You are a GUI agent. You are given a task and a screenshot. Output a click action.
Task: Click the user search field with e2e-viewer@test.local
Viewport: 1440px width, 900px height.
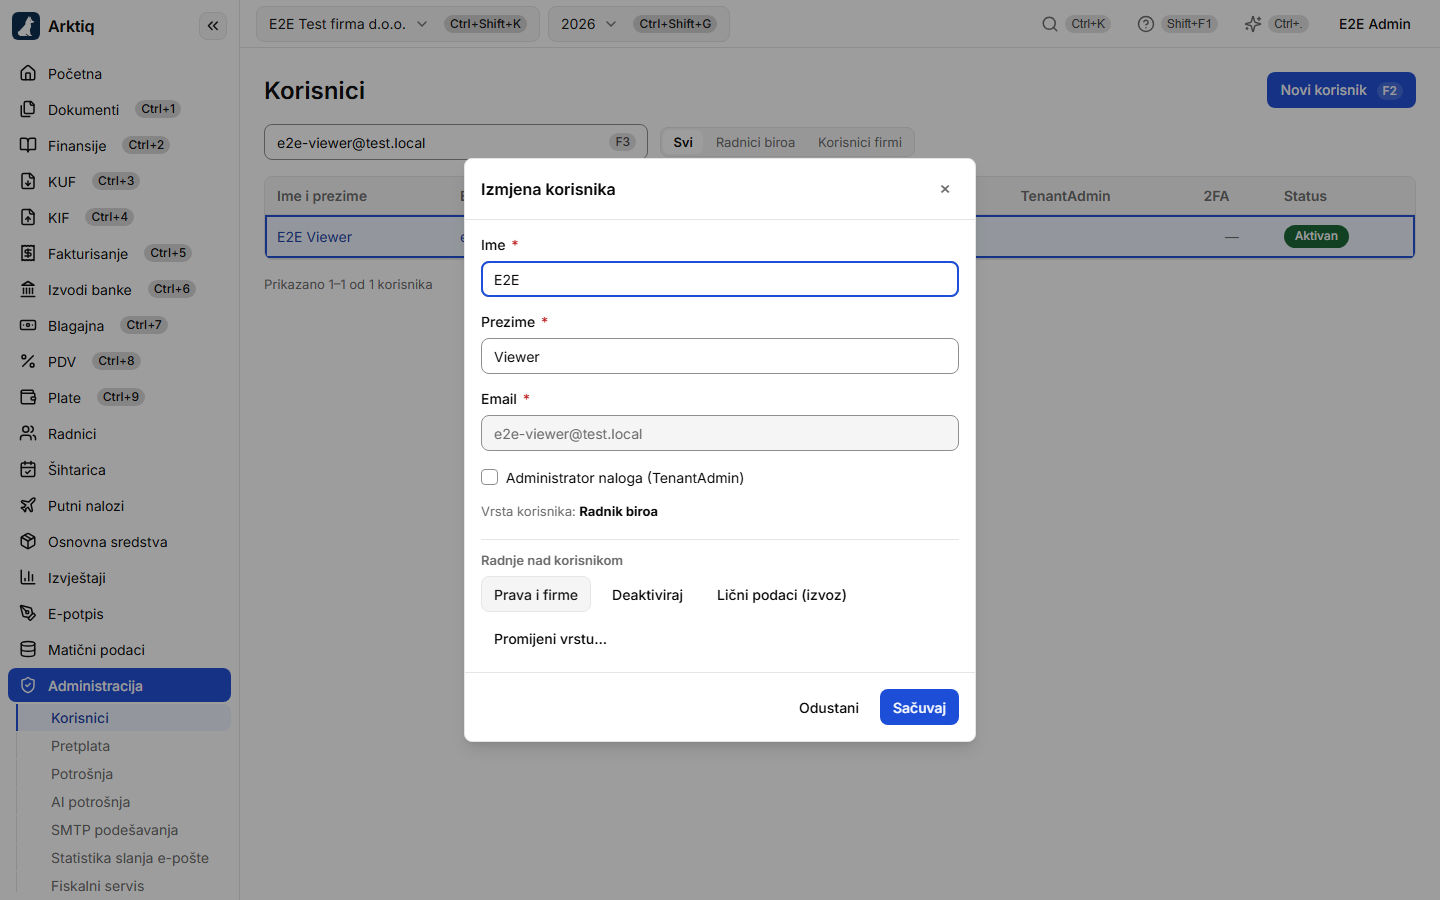pos(456,142)
